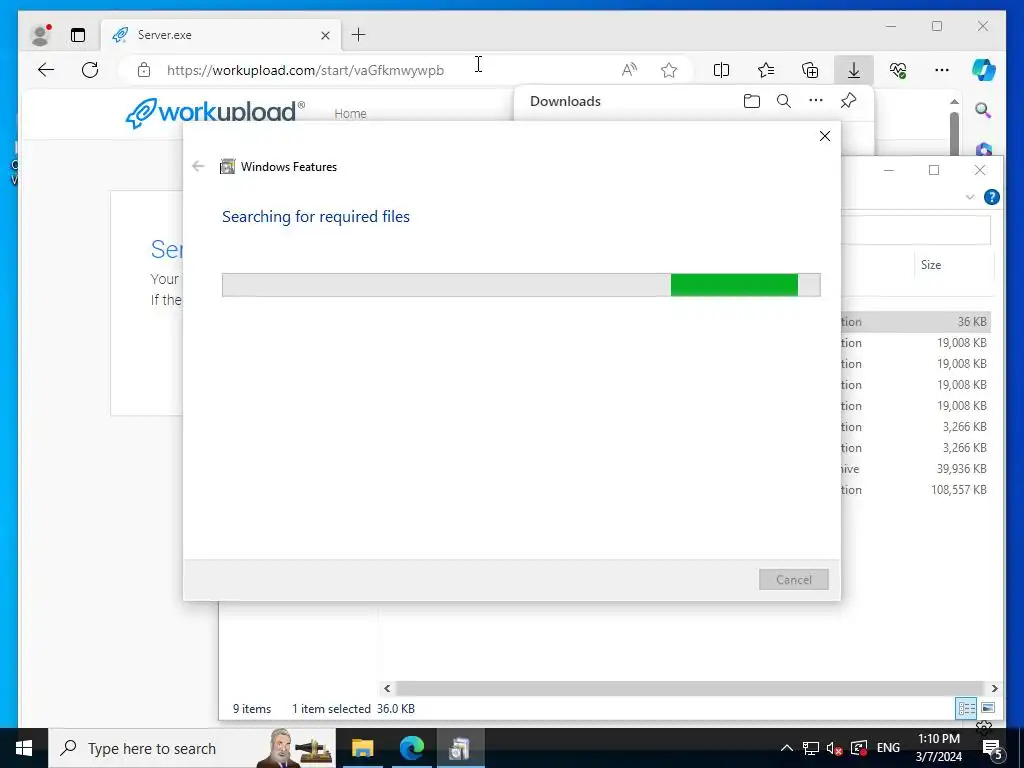This screenshot has height=768, width=1024.
Task: Select the 36 KB file row
Action: coord(916,322)
